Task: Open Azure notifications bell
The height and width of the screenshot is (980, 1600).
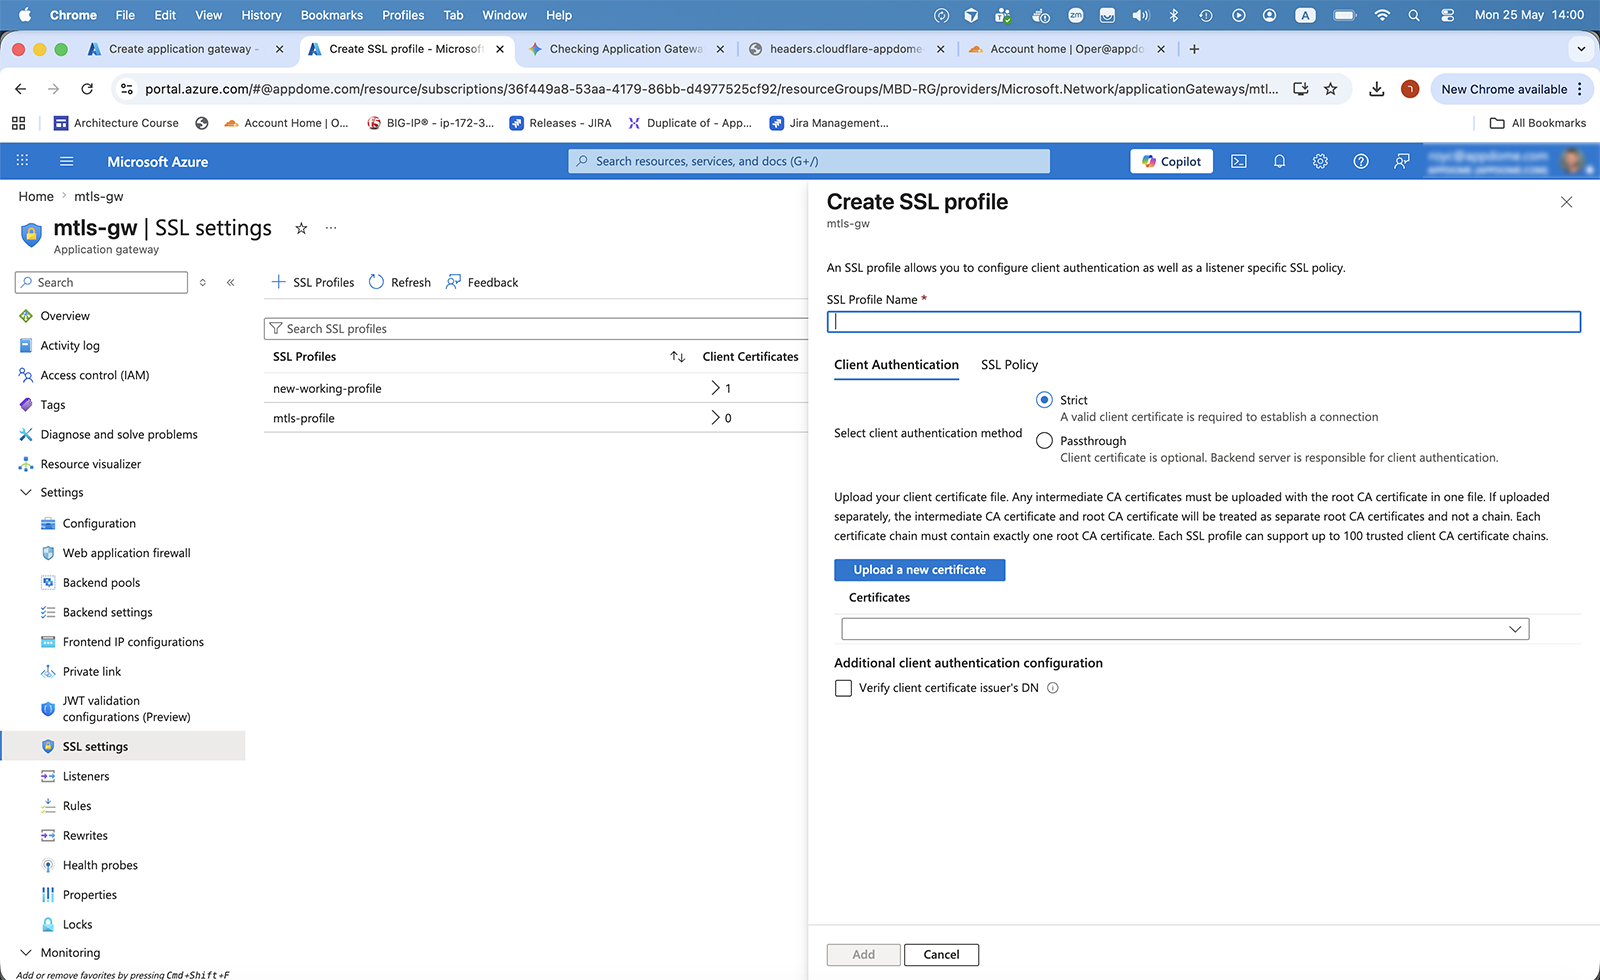Action: [x=1279, y=161]
